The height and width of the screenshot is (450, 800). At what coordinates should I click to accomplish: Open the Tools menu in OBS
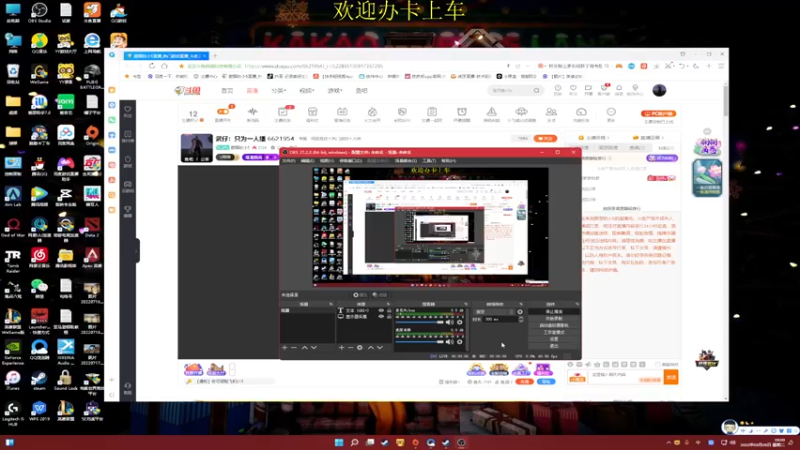pos(429,161)
